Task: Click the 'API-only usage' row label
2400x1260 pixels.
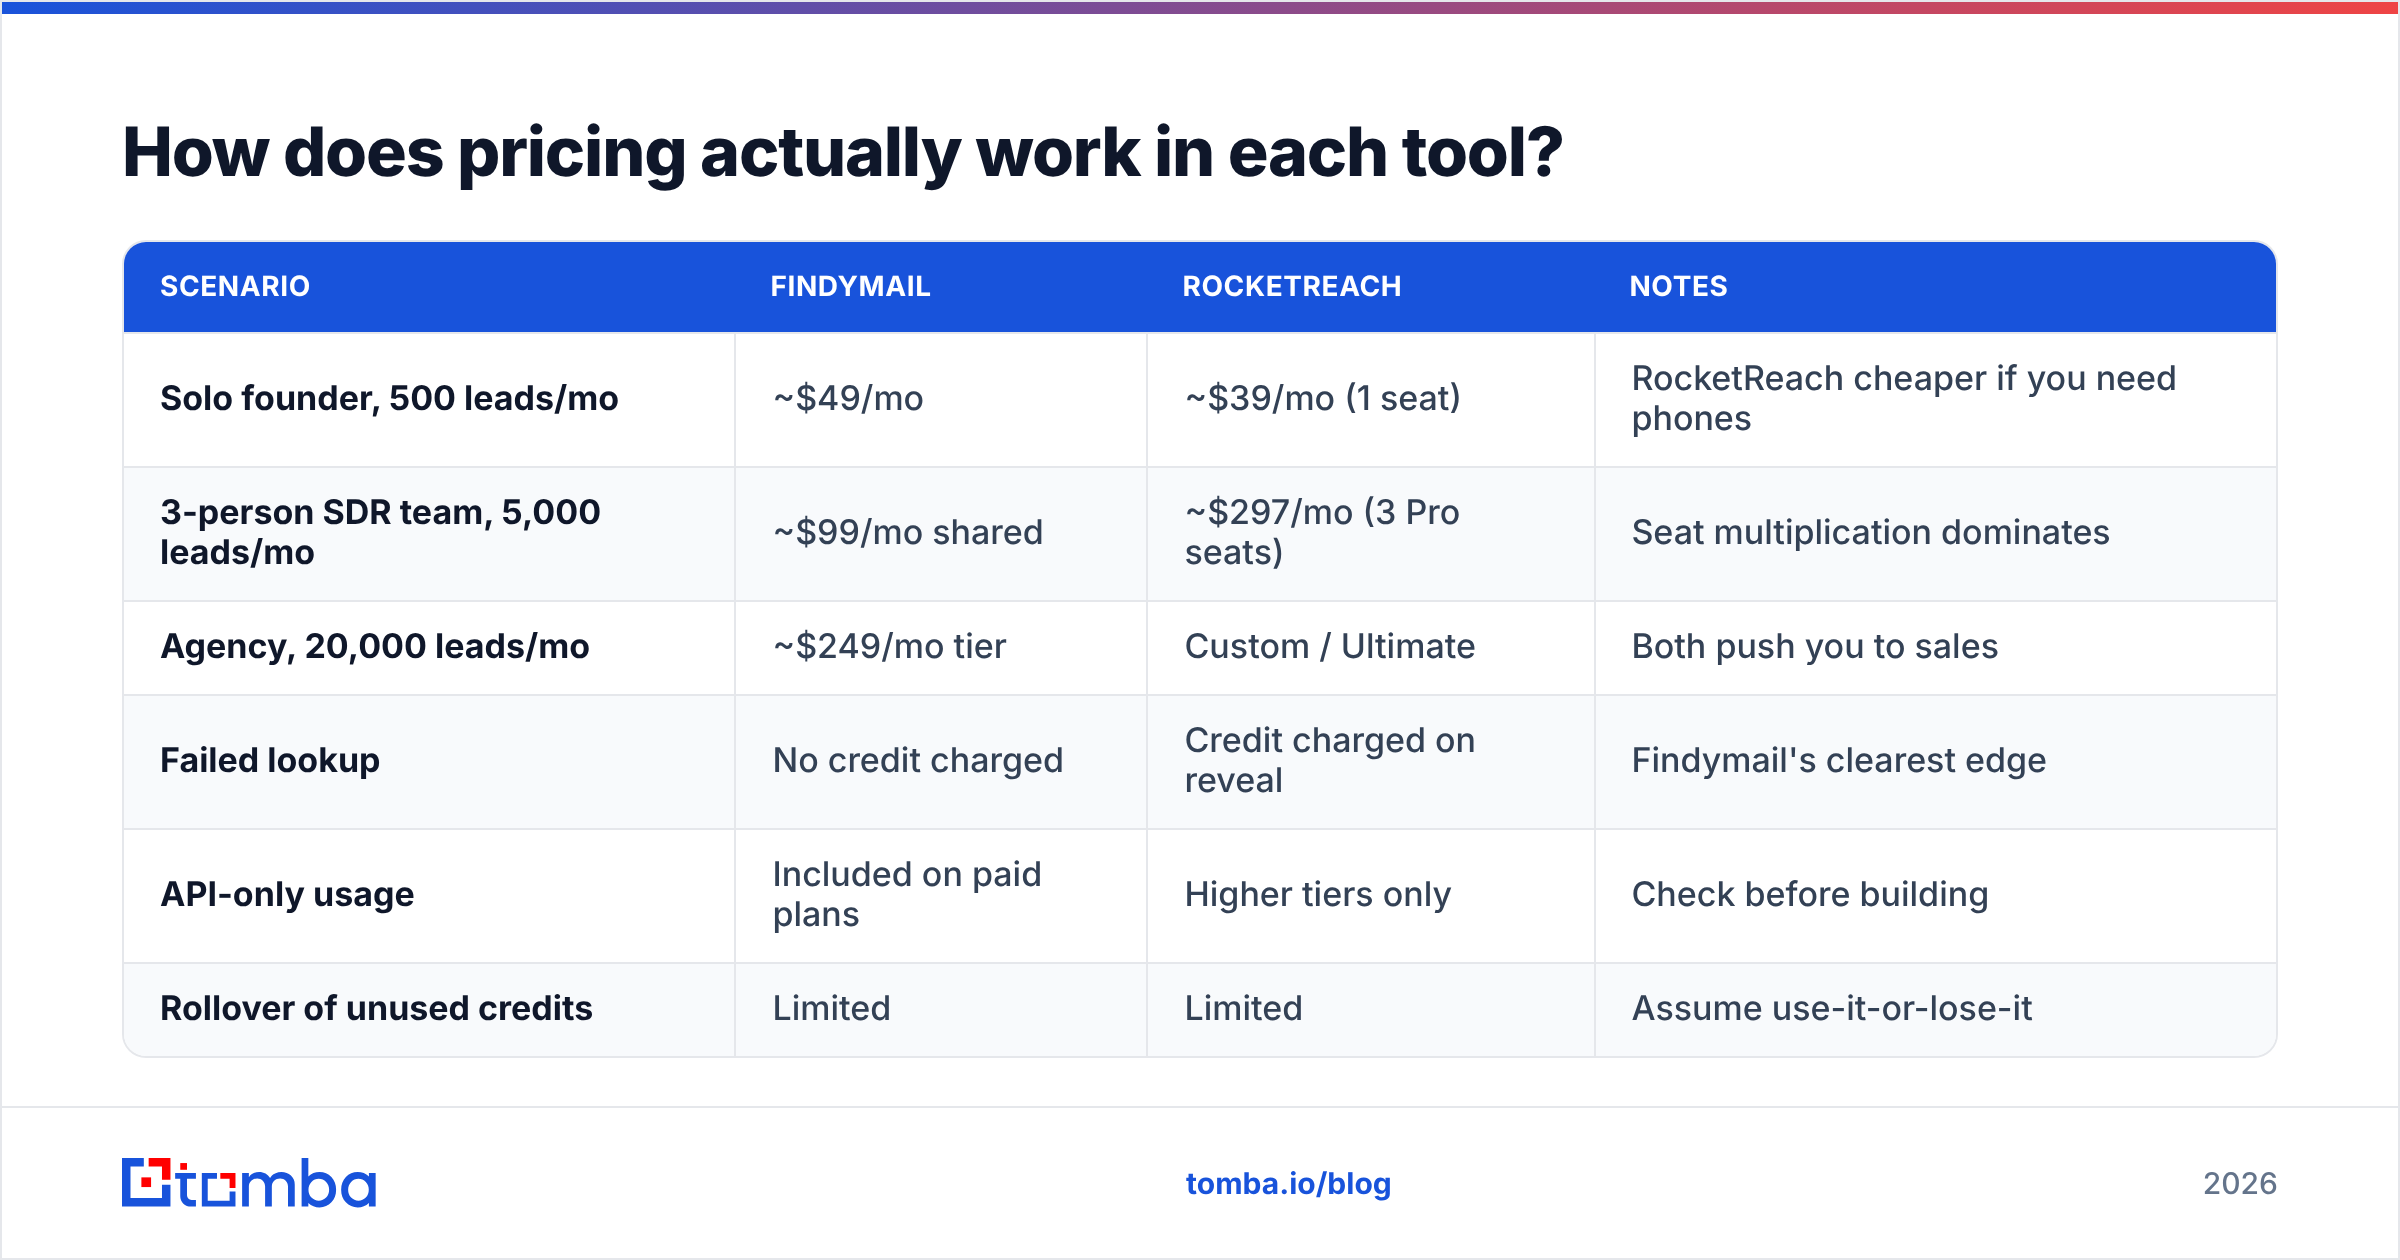Action: click(x=287, y=894)
